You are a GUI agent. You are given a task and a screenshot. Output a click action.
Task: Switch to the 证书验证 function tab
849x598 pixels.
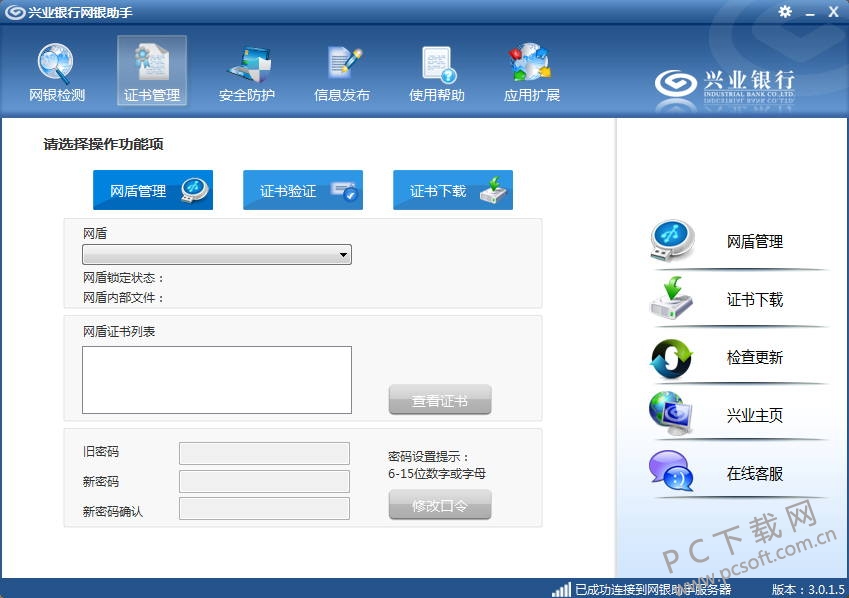[x=303, y=190]
